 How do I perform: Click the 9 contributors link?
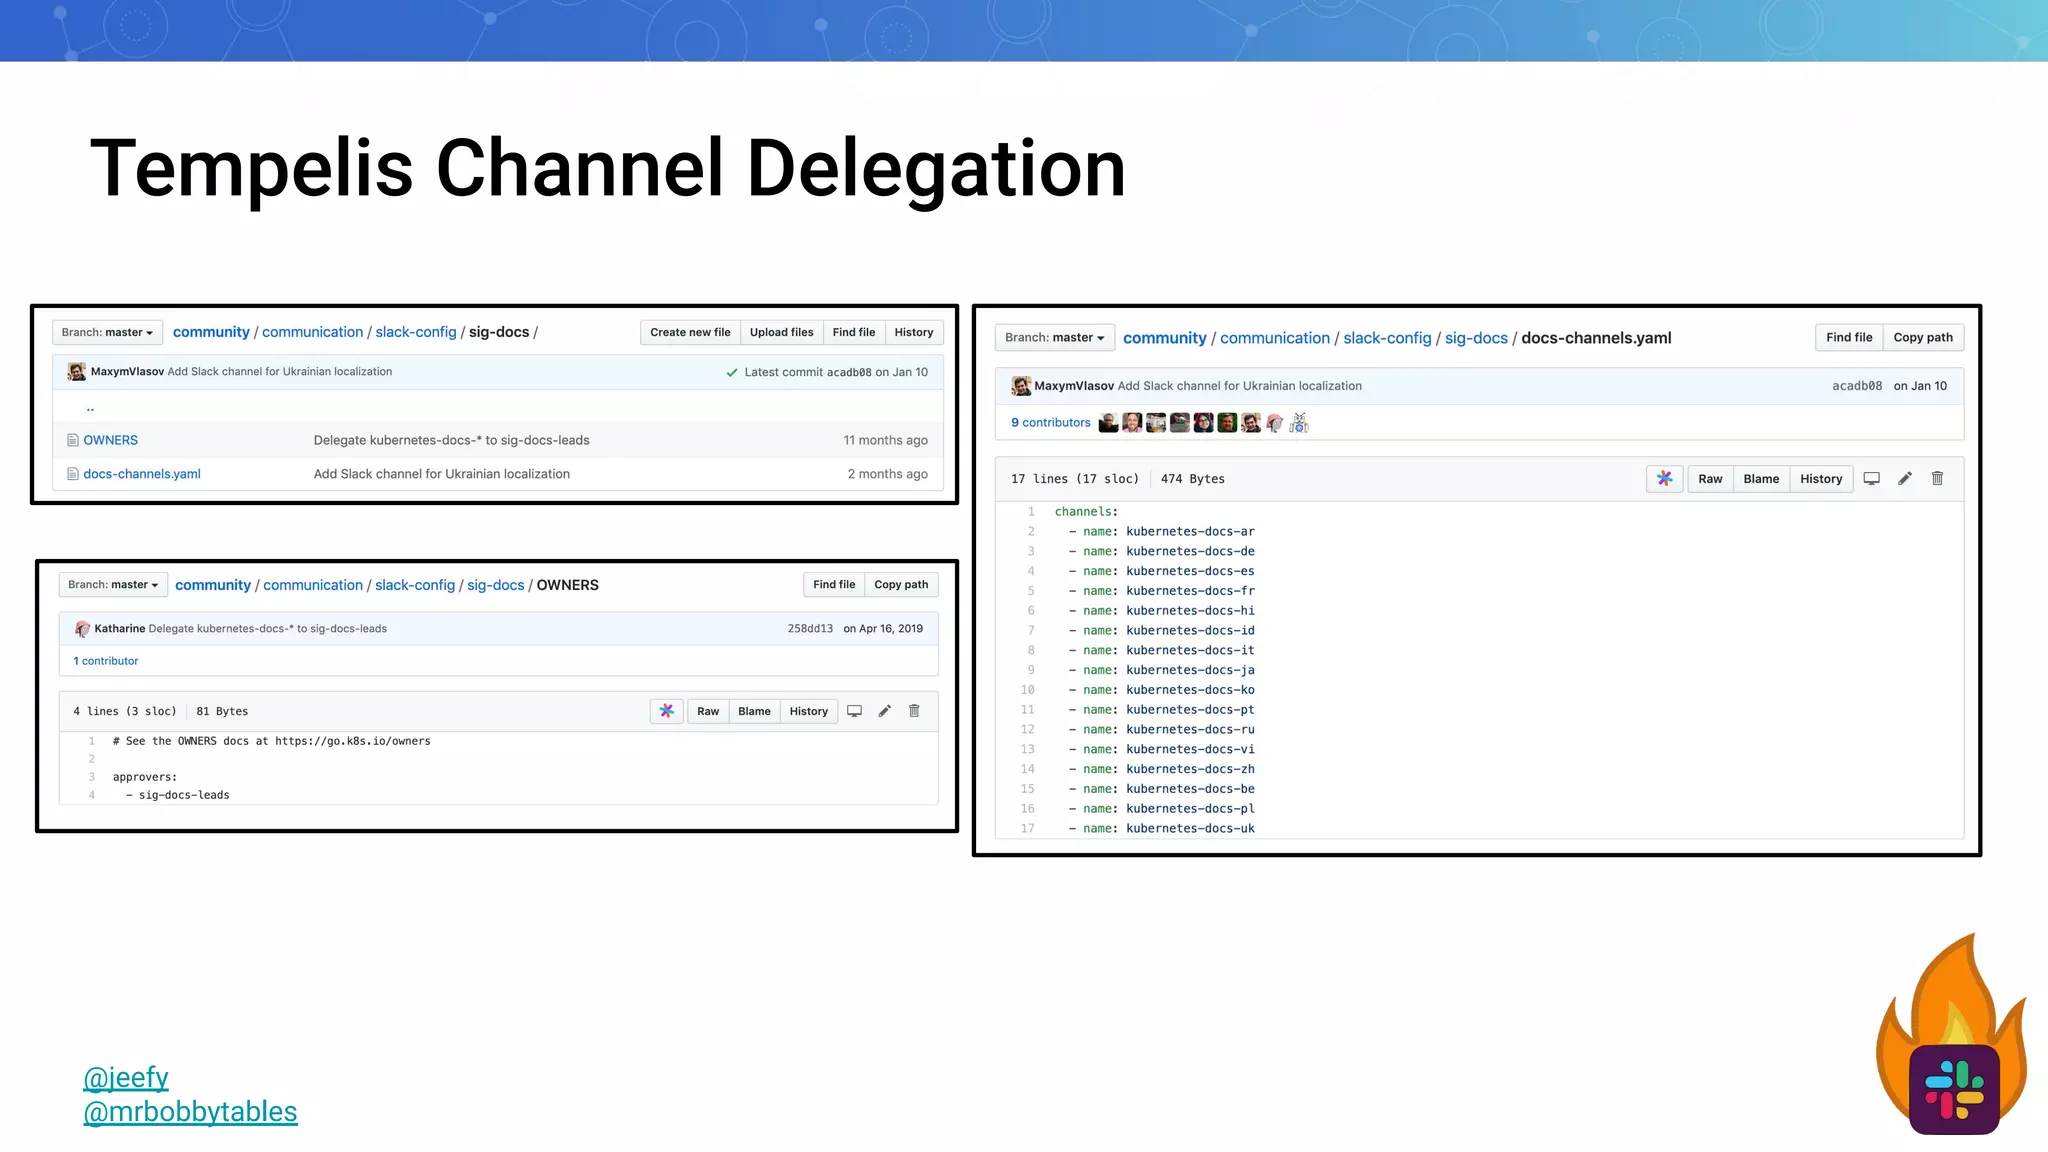tap(1050, 423)
